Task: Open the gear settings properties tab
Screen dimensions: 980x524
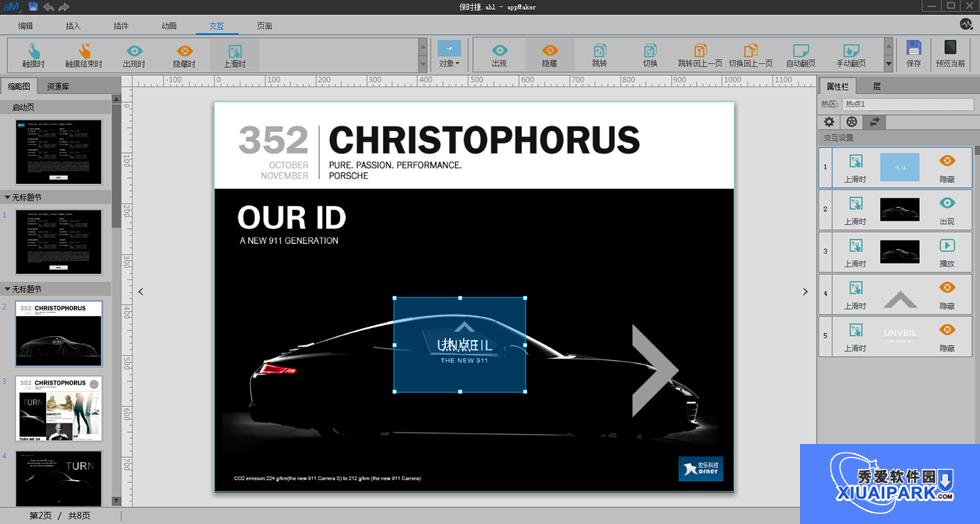Action: coord(829,122)
